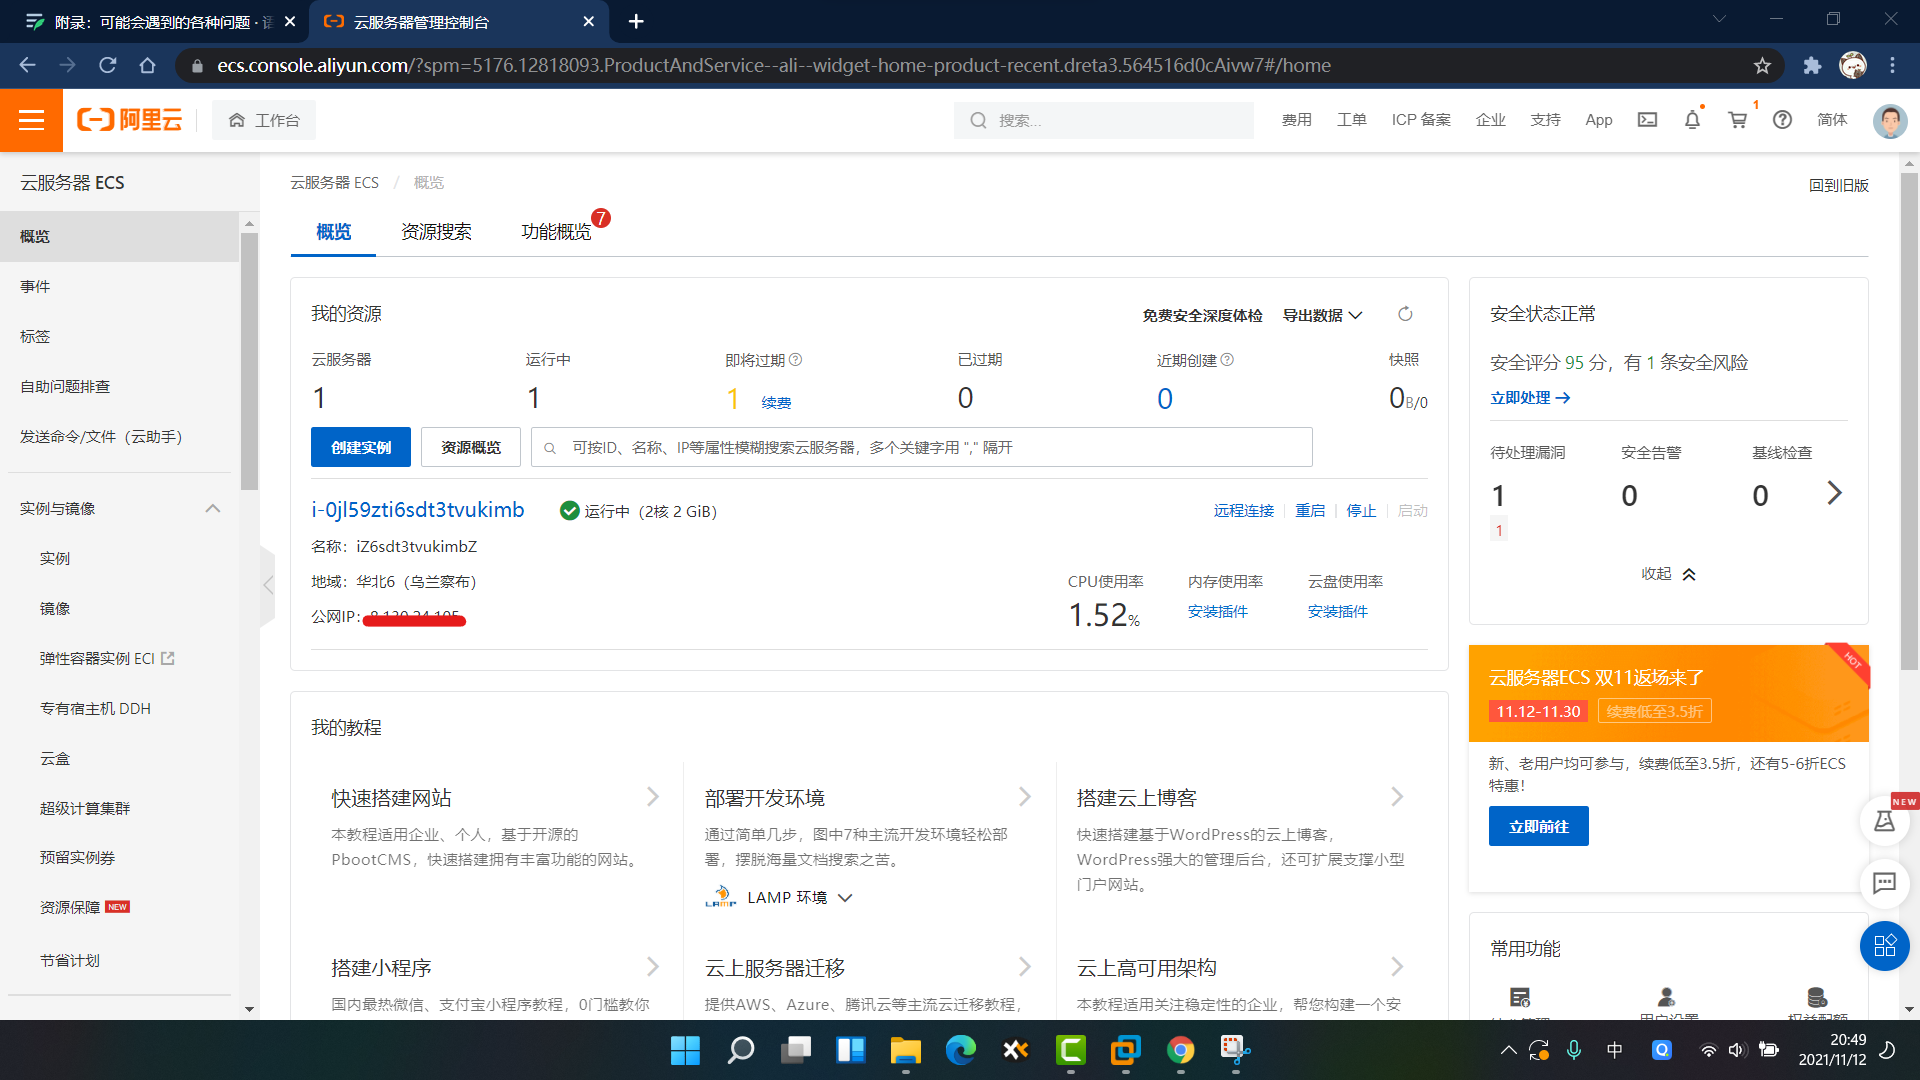Open the 快速搭建网站 tutorial arrow
This screenshot has width=1920, height=1080.
coord(652,797)
